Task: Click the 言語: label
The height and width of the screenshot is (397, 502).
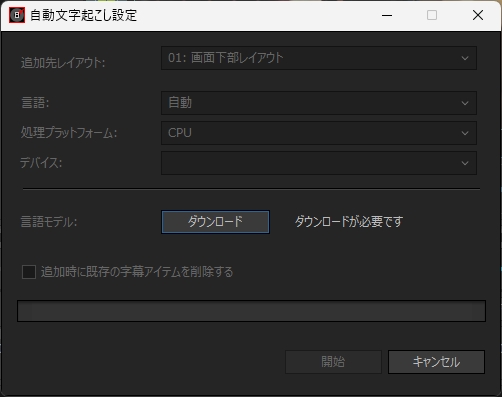Action: [x=35, y=103]
